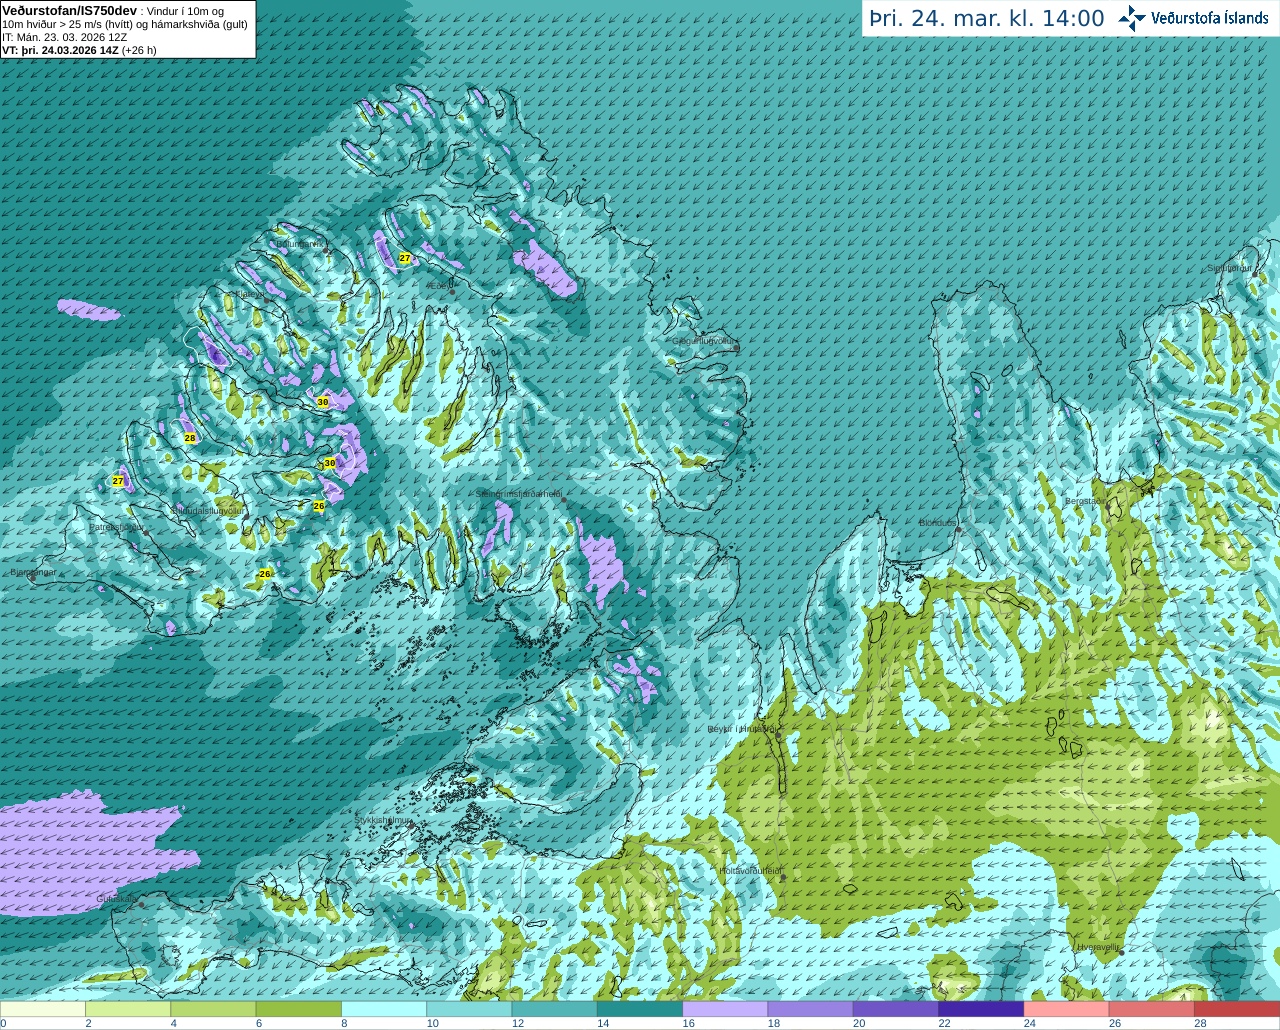Pick the light purple 16–18 legend swatch
Image resolution: width=1280 pixels, height=1030 pixels.
tap(724, 1009)
